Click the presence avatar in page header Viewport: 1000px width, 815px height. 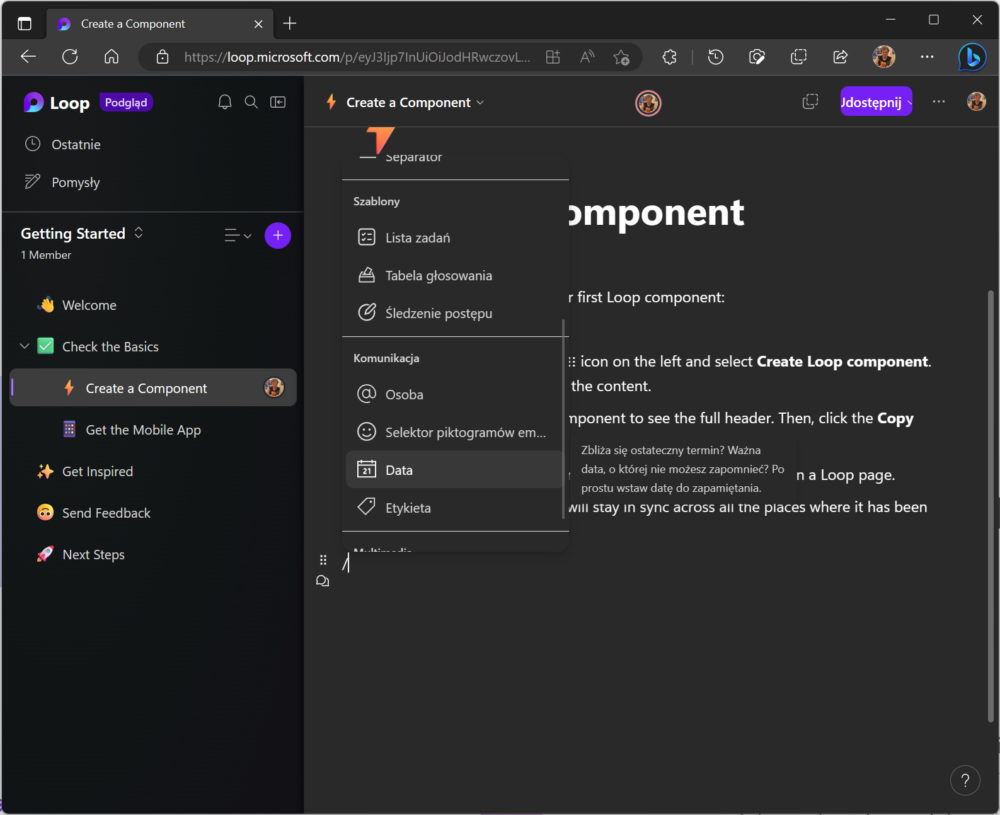[648, 103]
